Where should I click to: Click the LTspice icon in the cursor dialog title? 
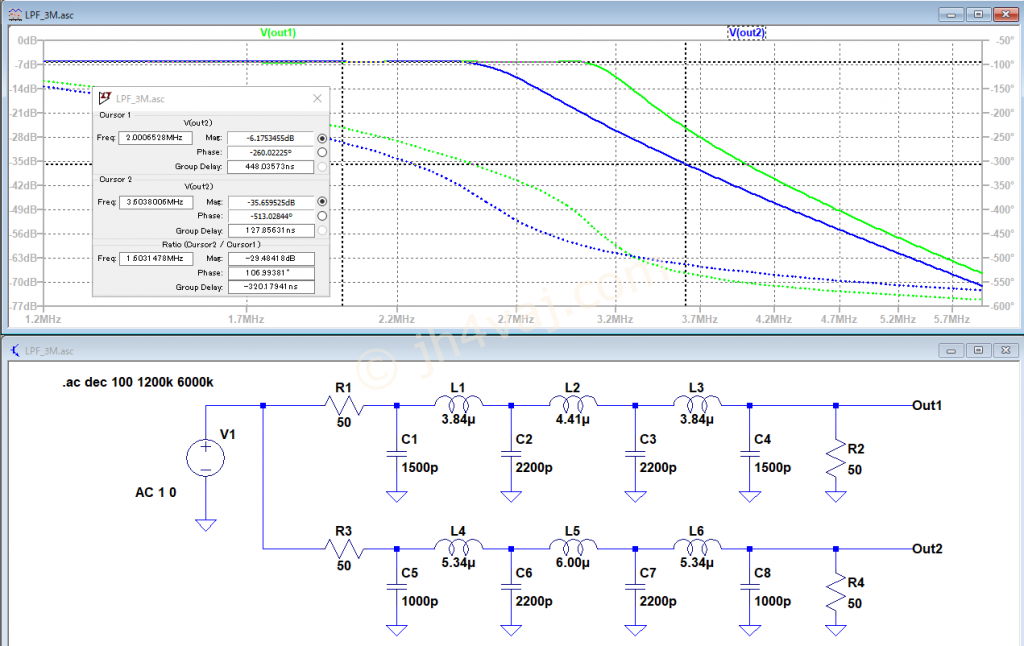[104, 99]
